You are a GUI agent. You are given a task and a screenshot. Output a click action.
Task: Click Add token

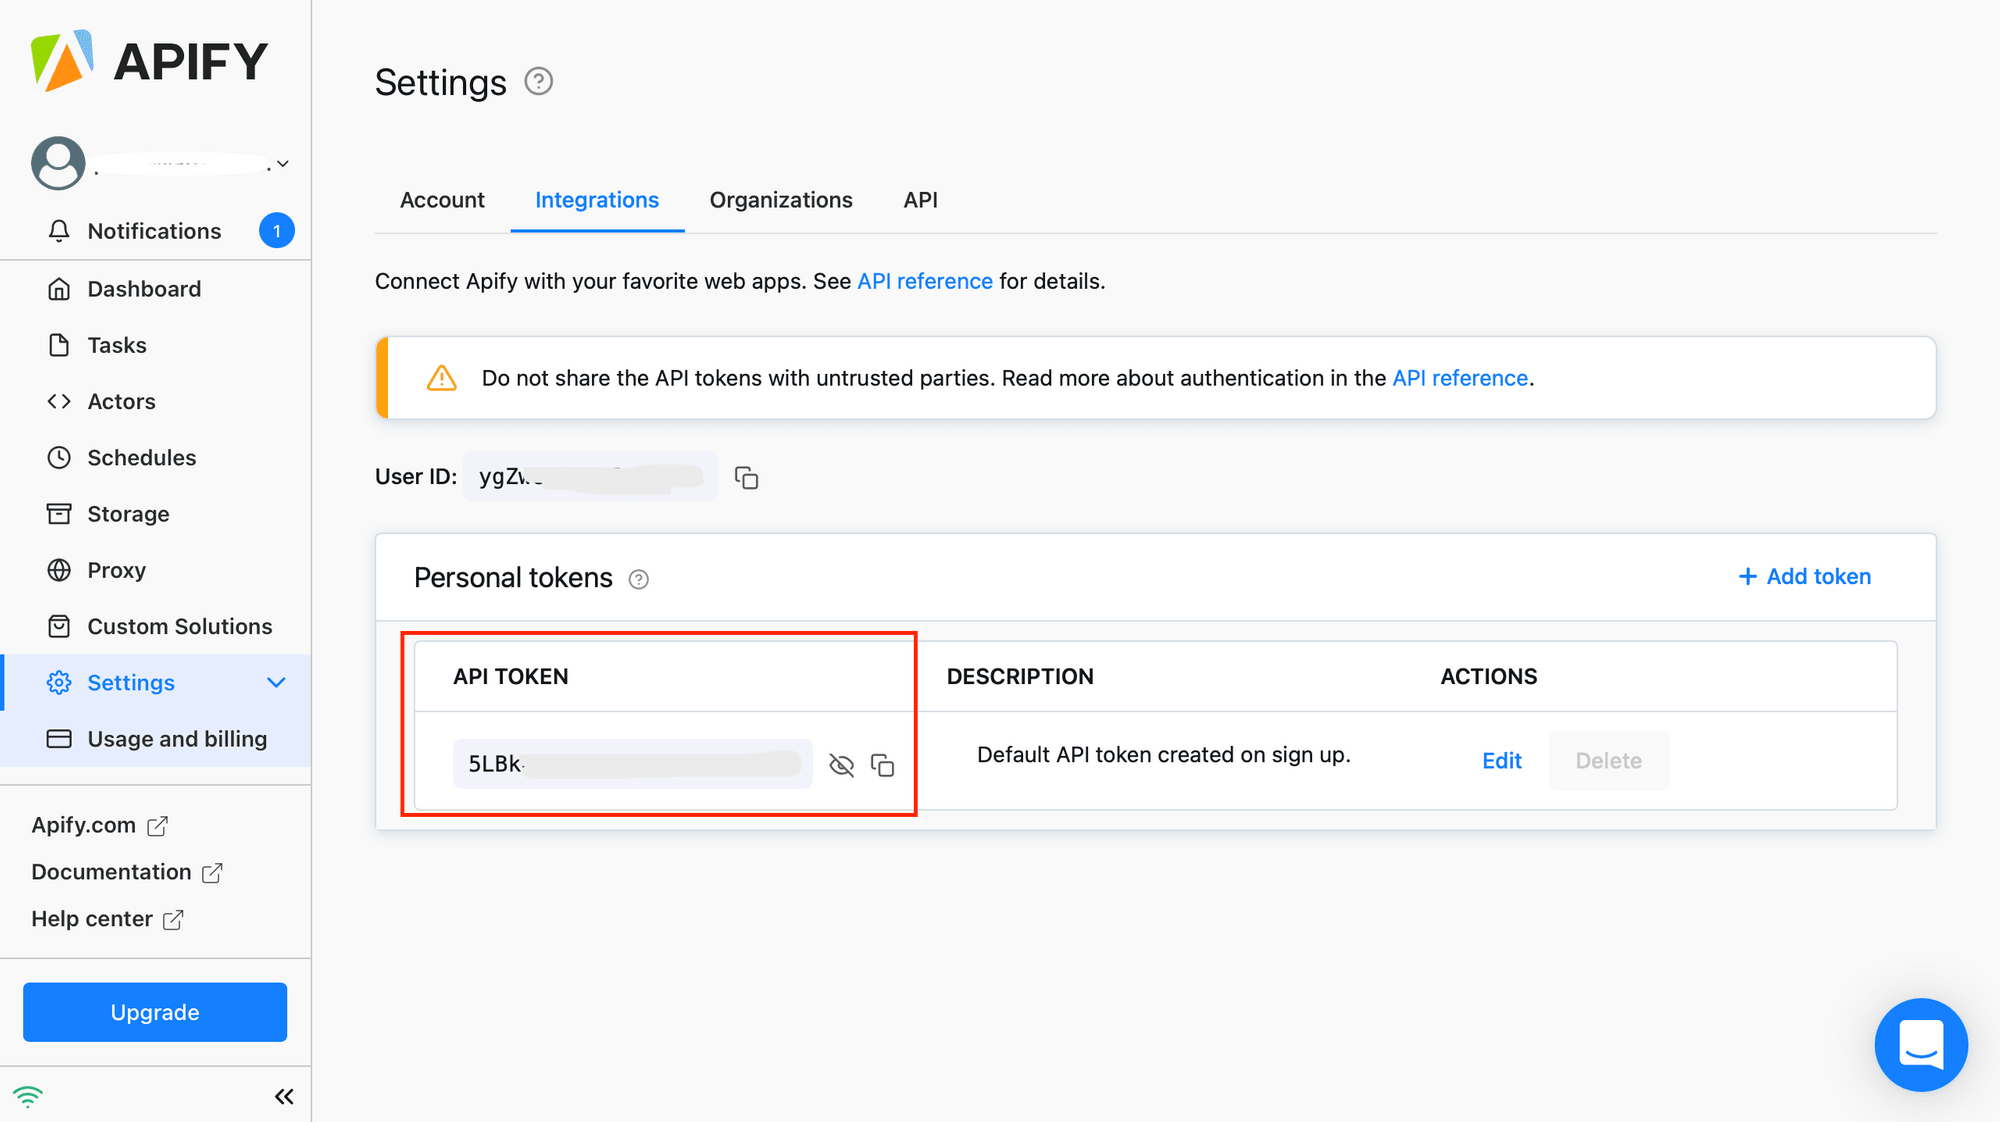(x=1804, y=576)
